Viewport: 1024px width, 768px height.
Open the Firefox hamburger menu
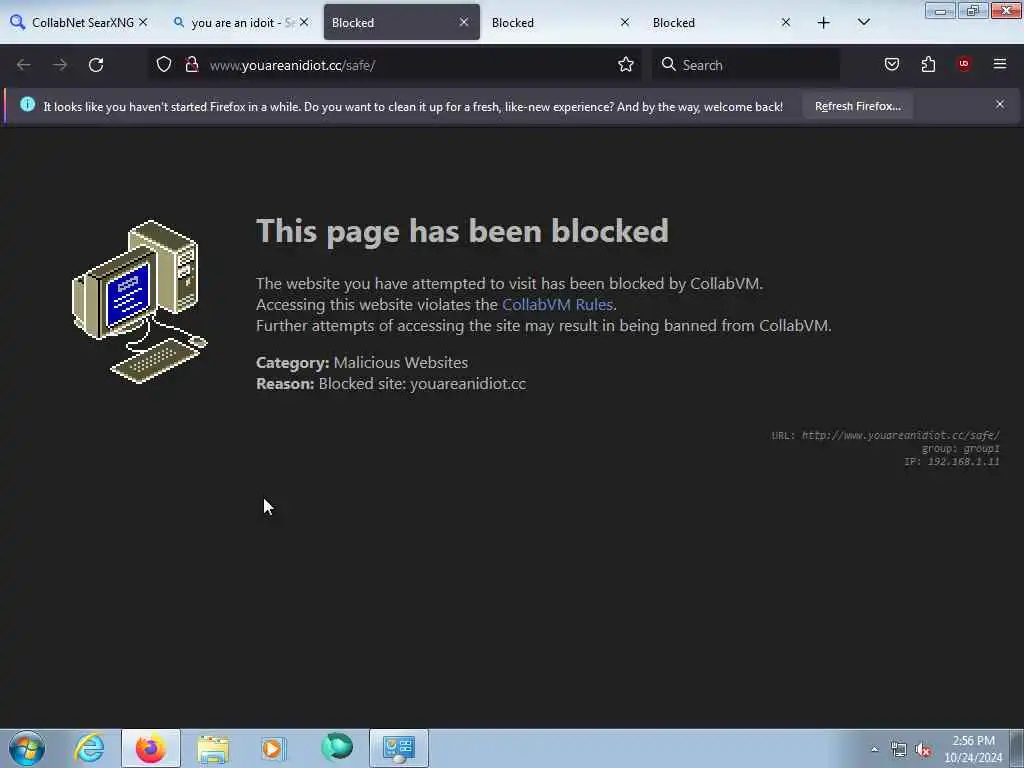[x=1000, y=64]
